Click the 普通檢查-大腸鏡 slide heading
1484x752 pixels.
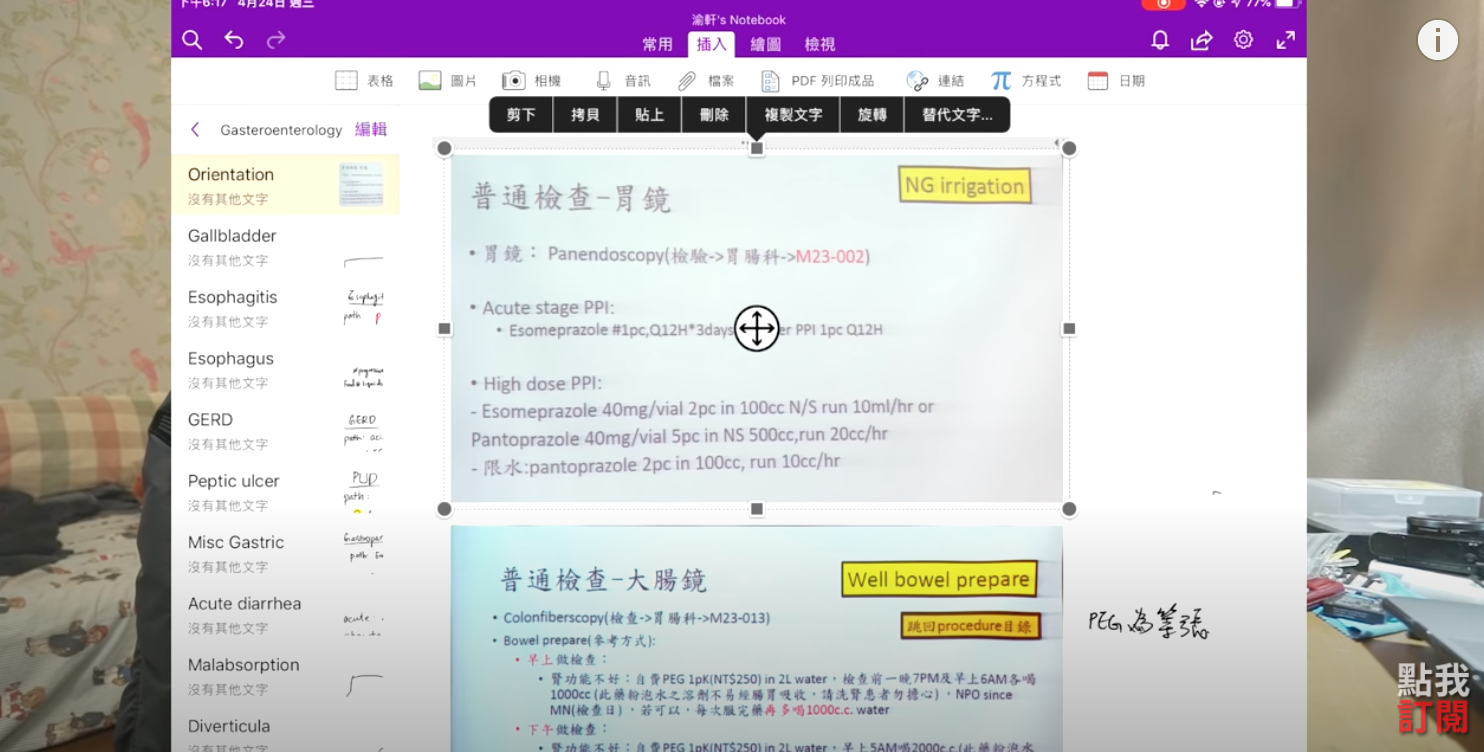(604, 579)
